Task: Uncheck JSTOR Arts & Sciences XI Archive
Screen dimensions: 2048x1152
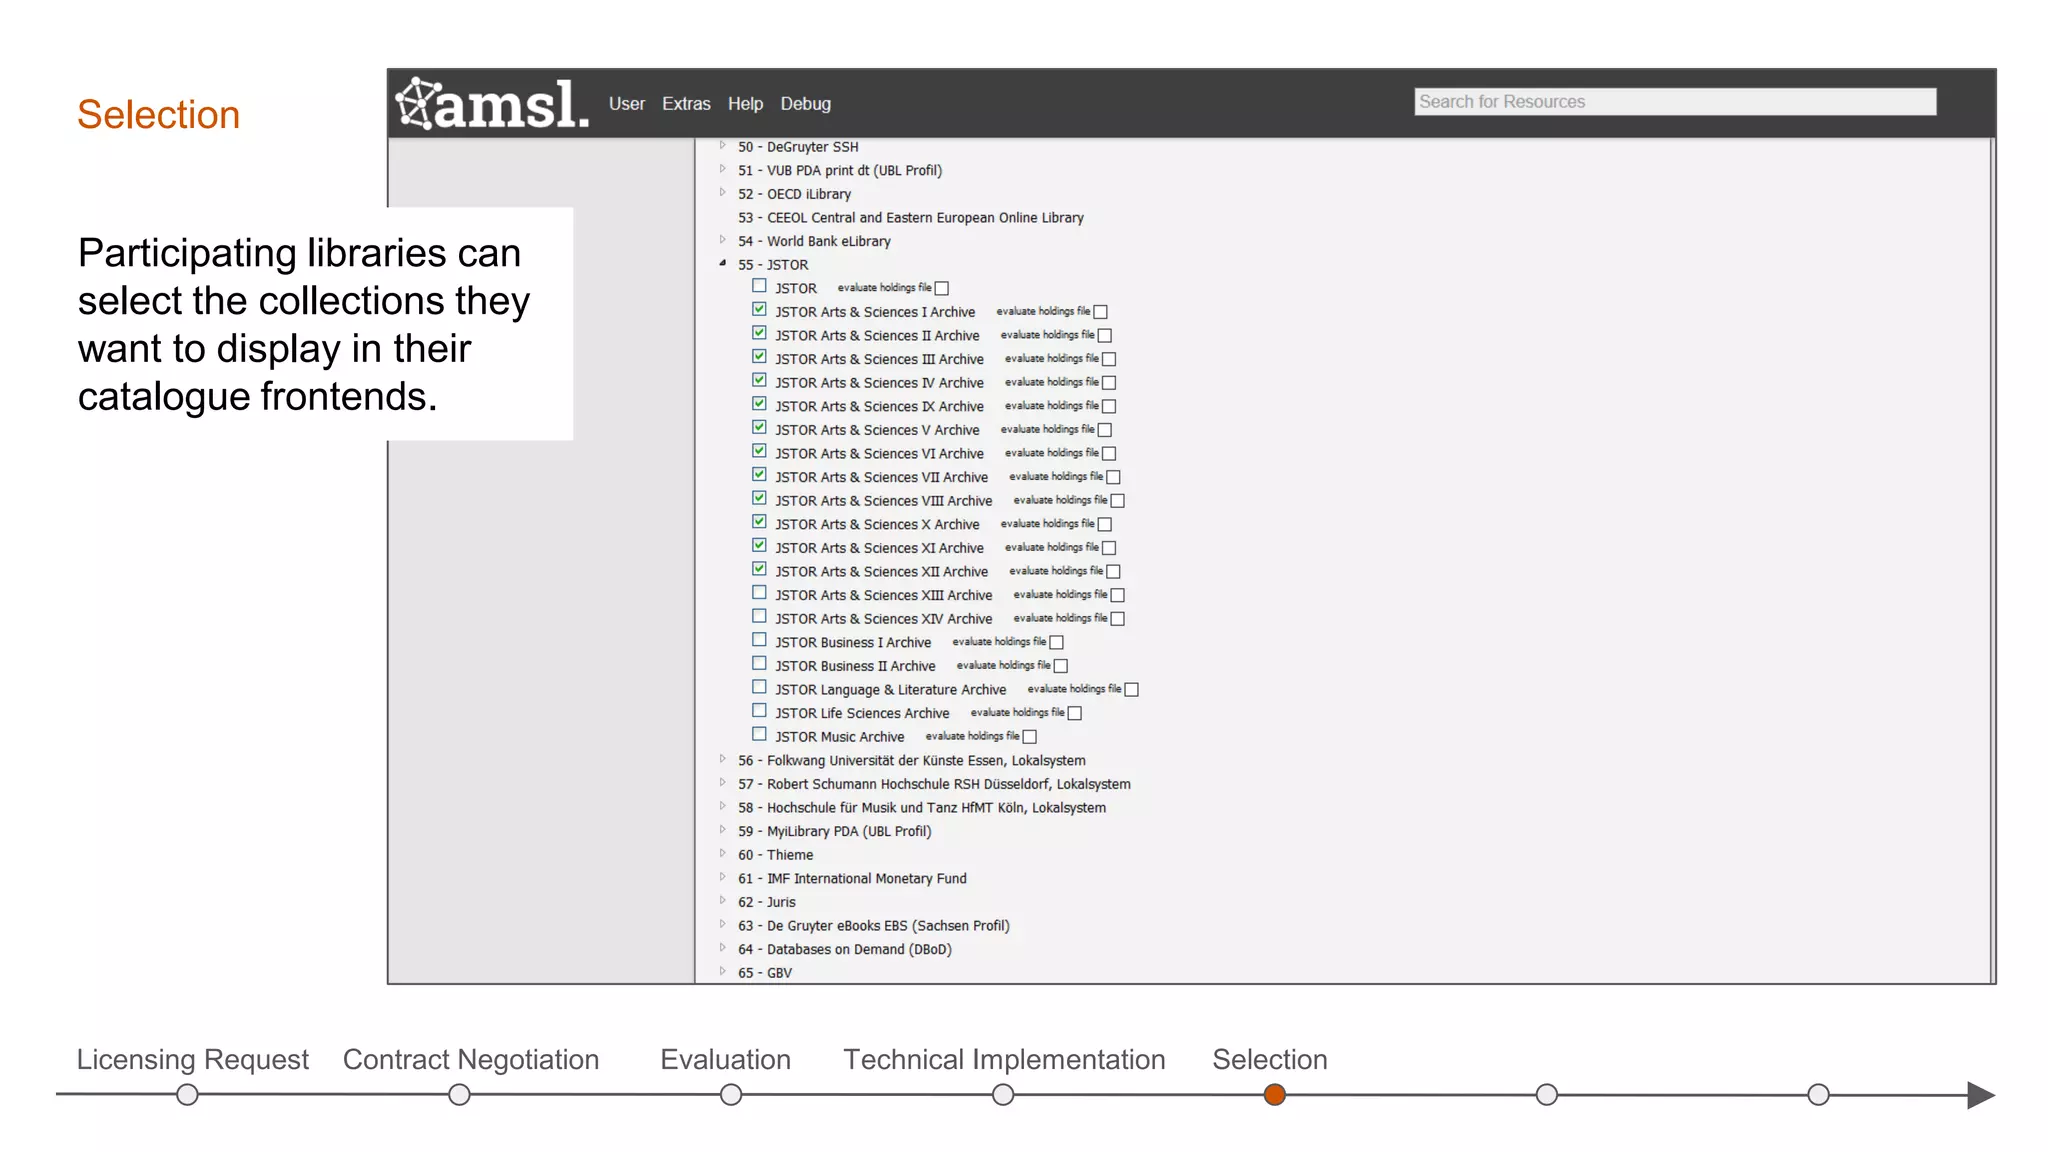Action: [x=759, y=546]
